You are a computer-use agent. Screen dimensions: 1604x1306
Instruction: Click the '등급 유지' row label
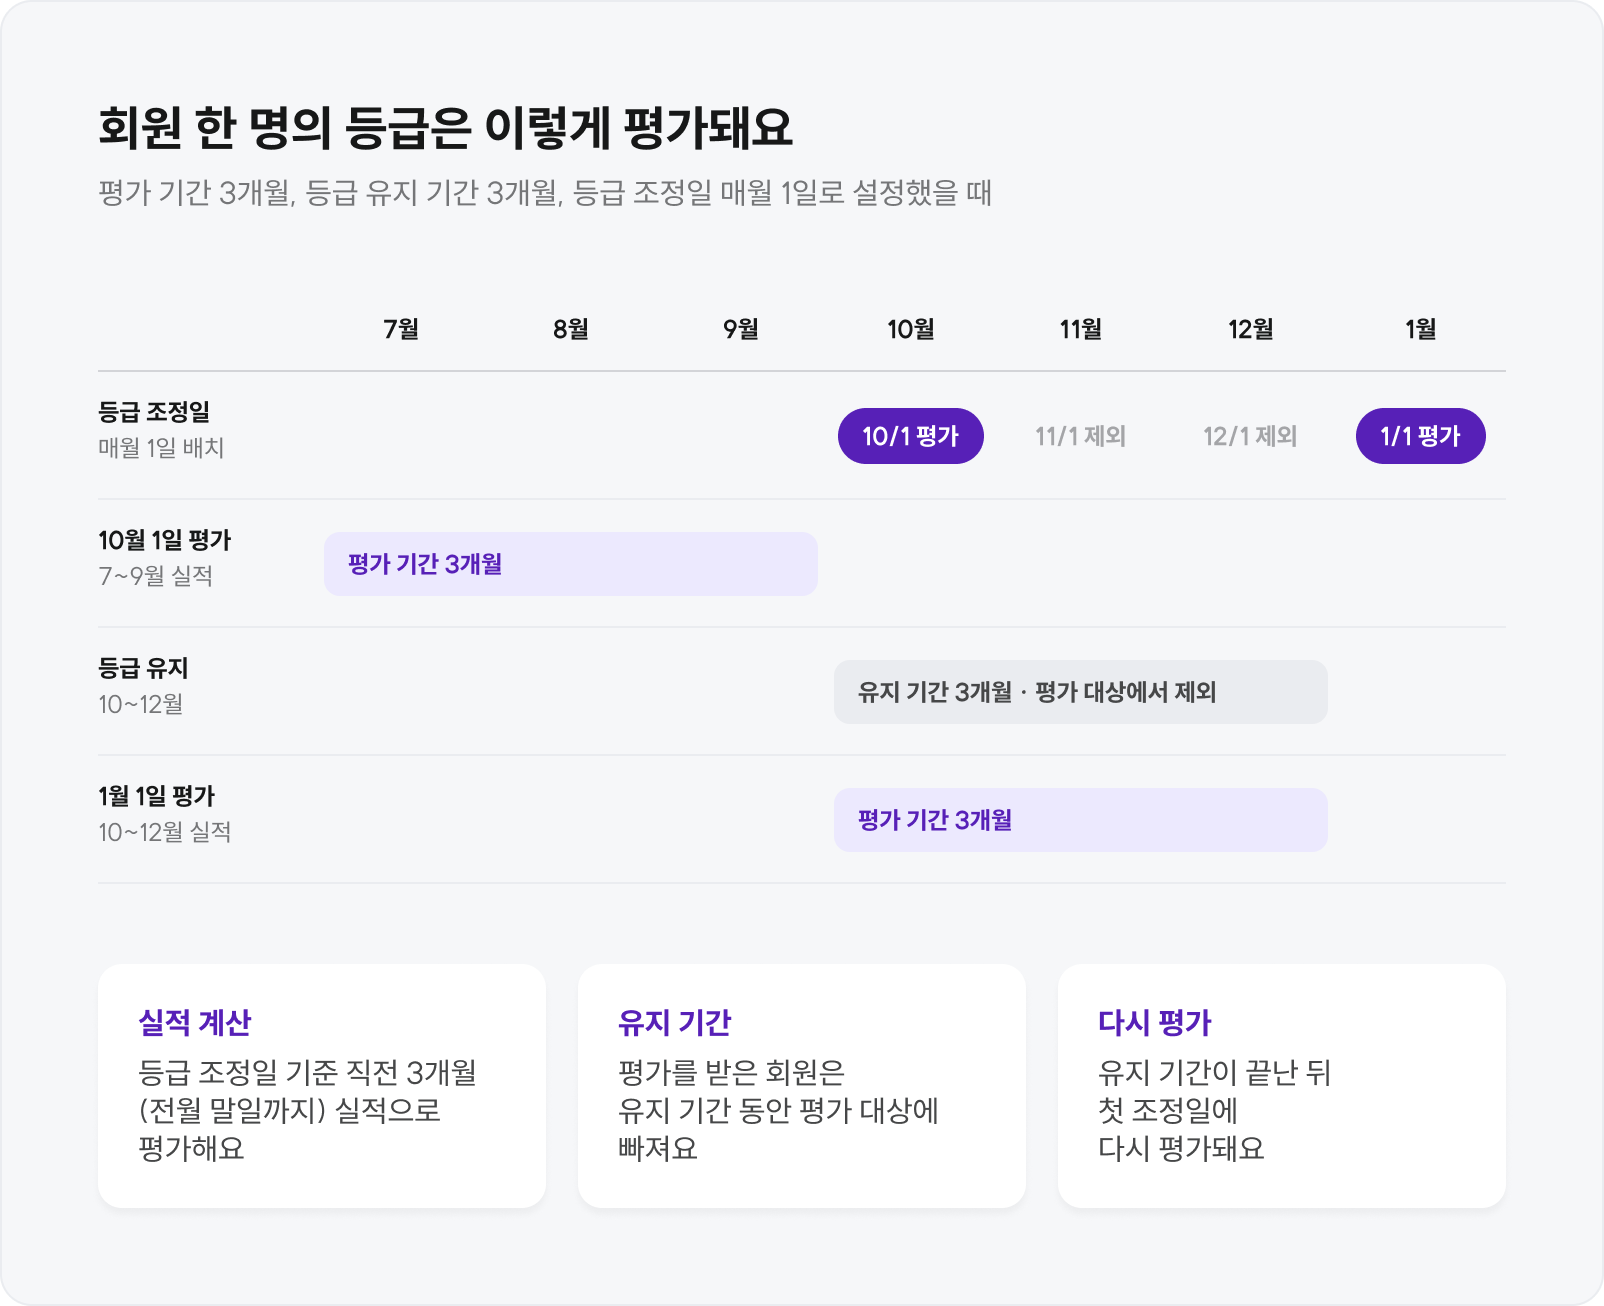point(143,668)
